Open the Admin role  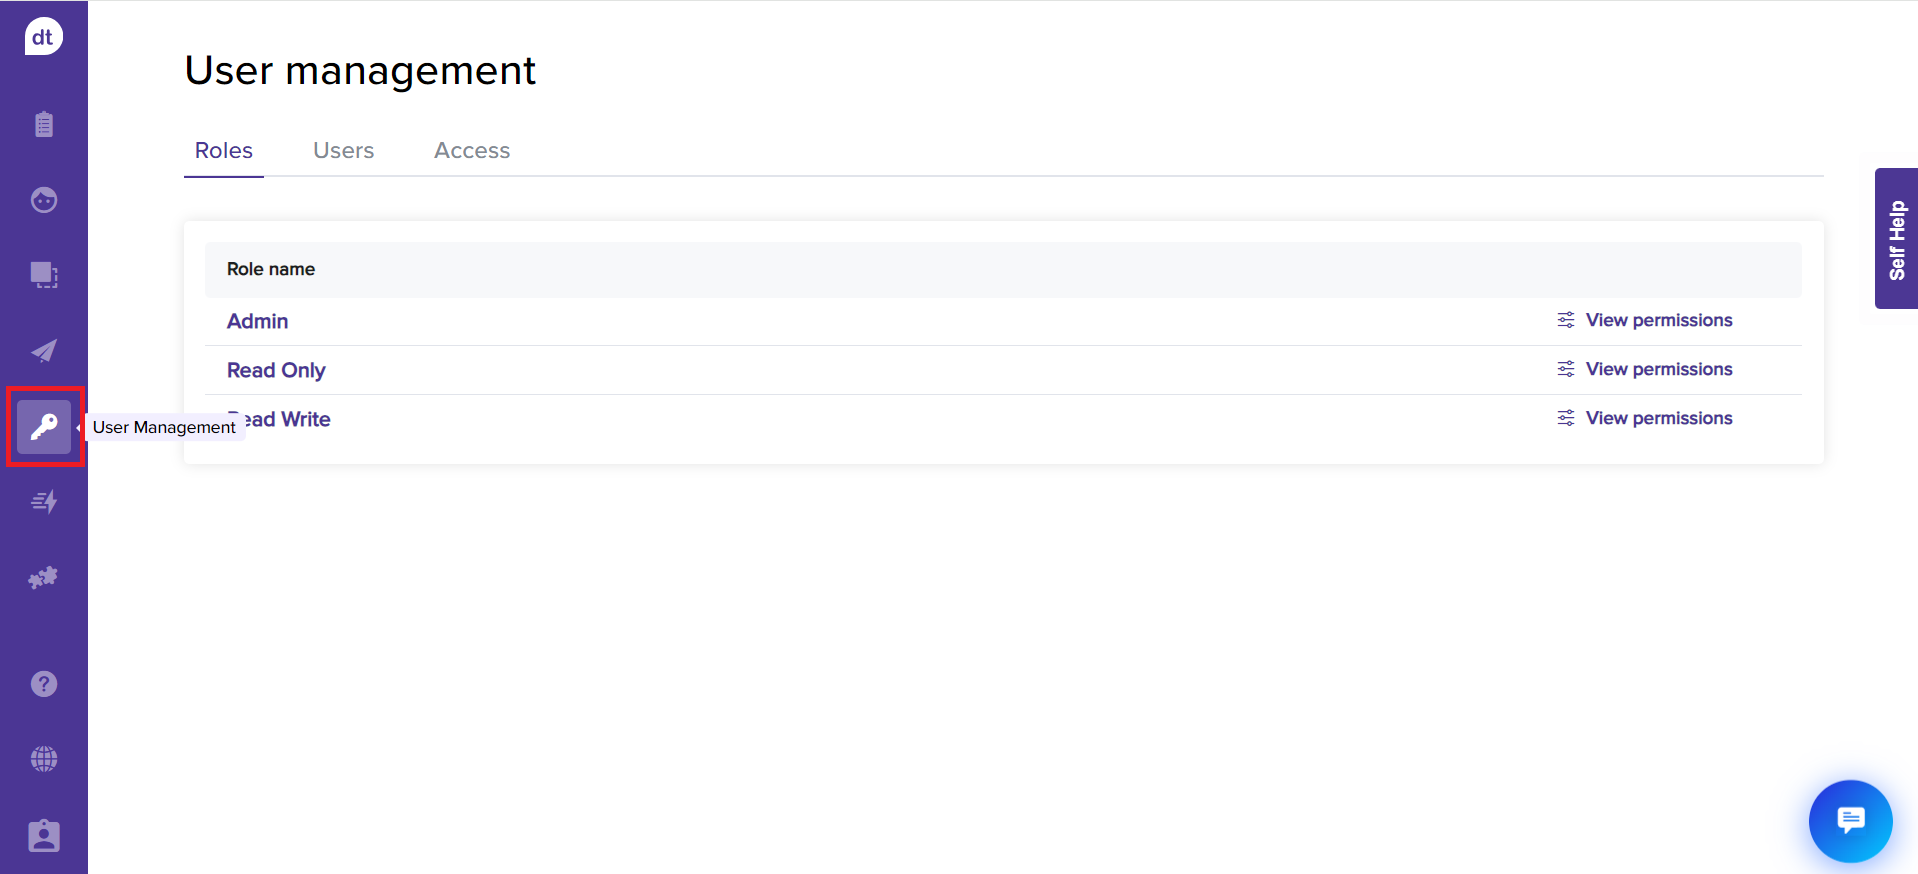click(257, 321)
